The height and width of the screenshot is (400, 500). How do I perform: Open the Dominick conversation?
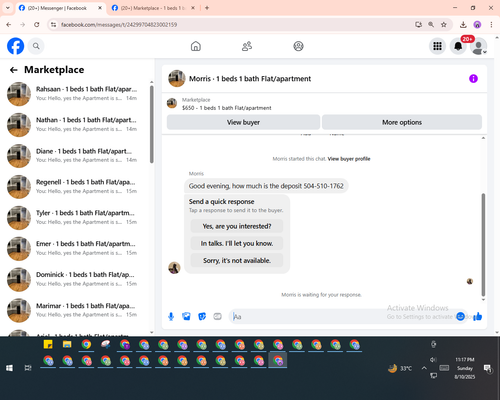77,279
